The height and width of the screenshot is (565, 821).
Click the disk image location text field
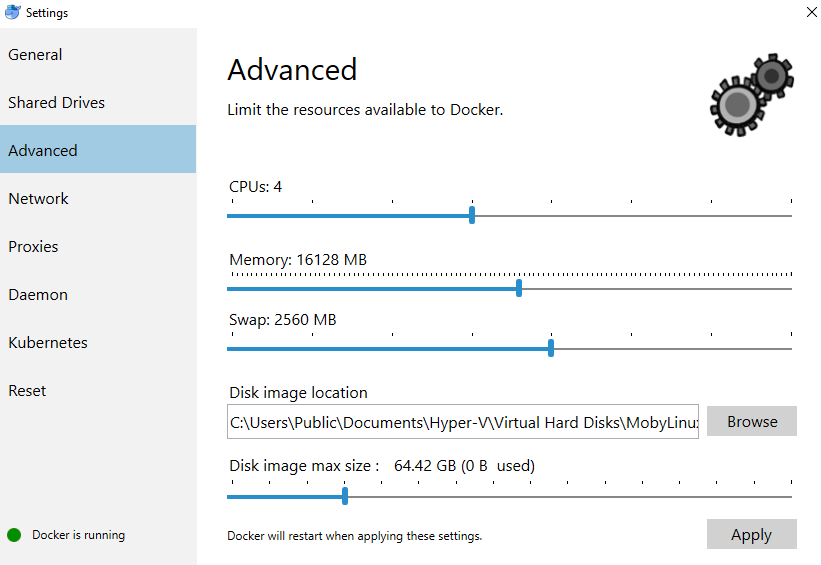pos(464,422)
